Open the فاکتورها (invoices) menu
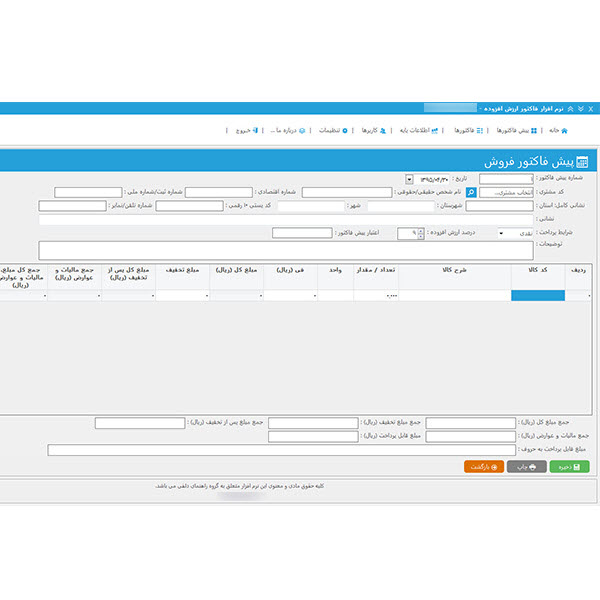Image resolution: width=600 pixels, height=600 pixels. tap(480, 131)
